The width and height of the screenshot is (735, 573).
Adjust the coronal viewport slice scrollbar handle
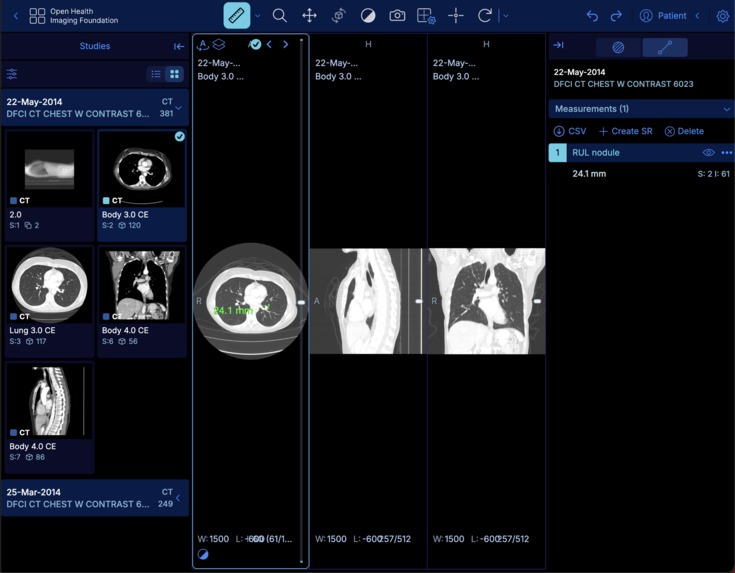[537, 301]
